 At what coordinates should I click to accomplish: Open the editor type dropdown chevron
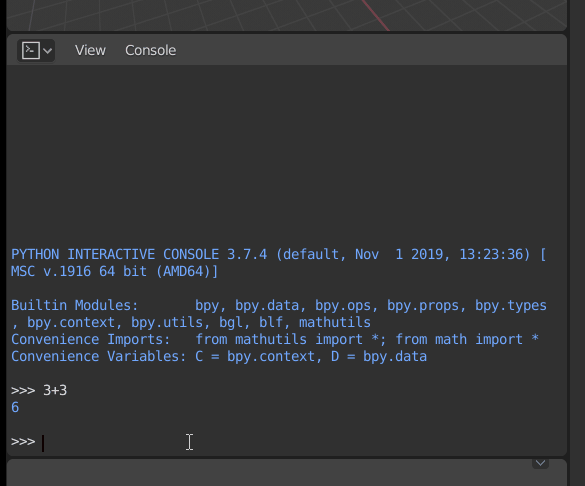[x=47, y=51]
